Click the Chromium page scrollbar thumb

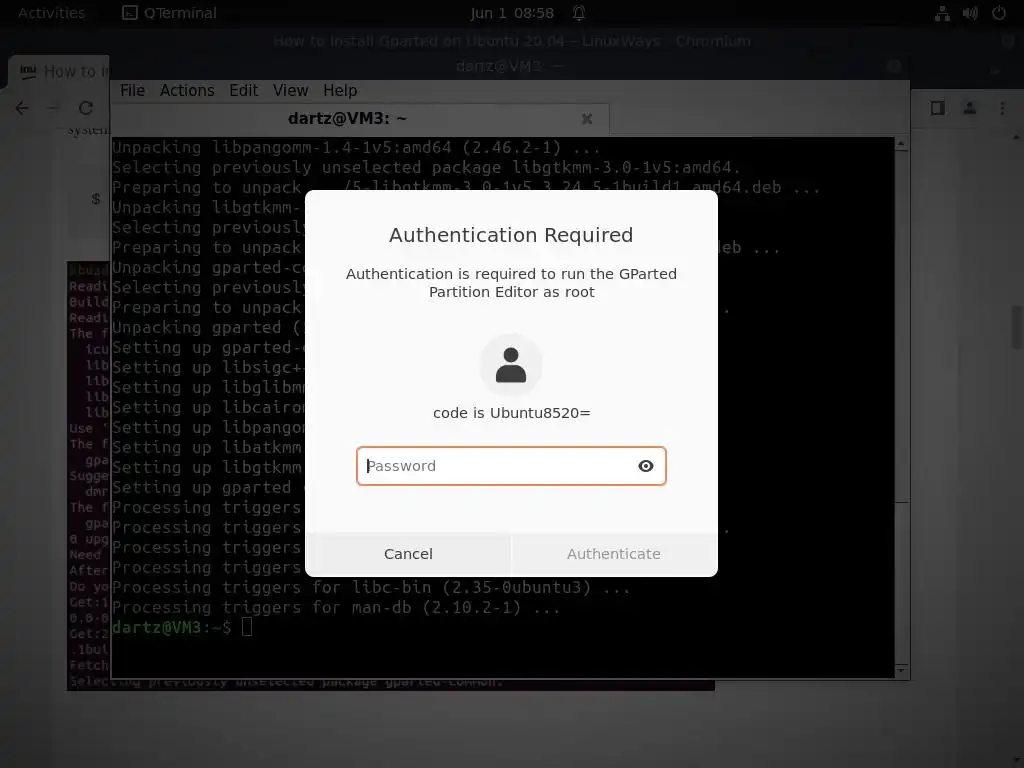[1017, 327]
